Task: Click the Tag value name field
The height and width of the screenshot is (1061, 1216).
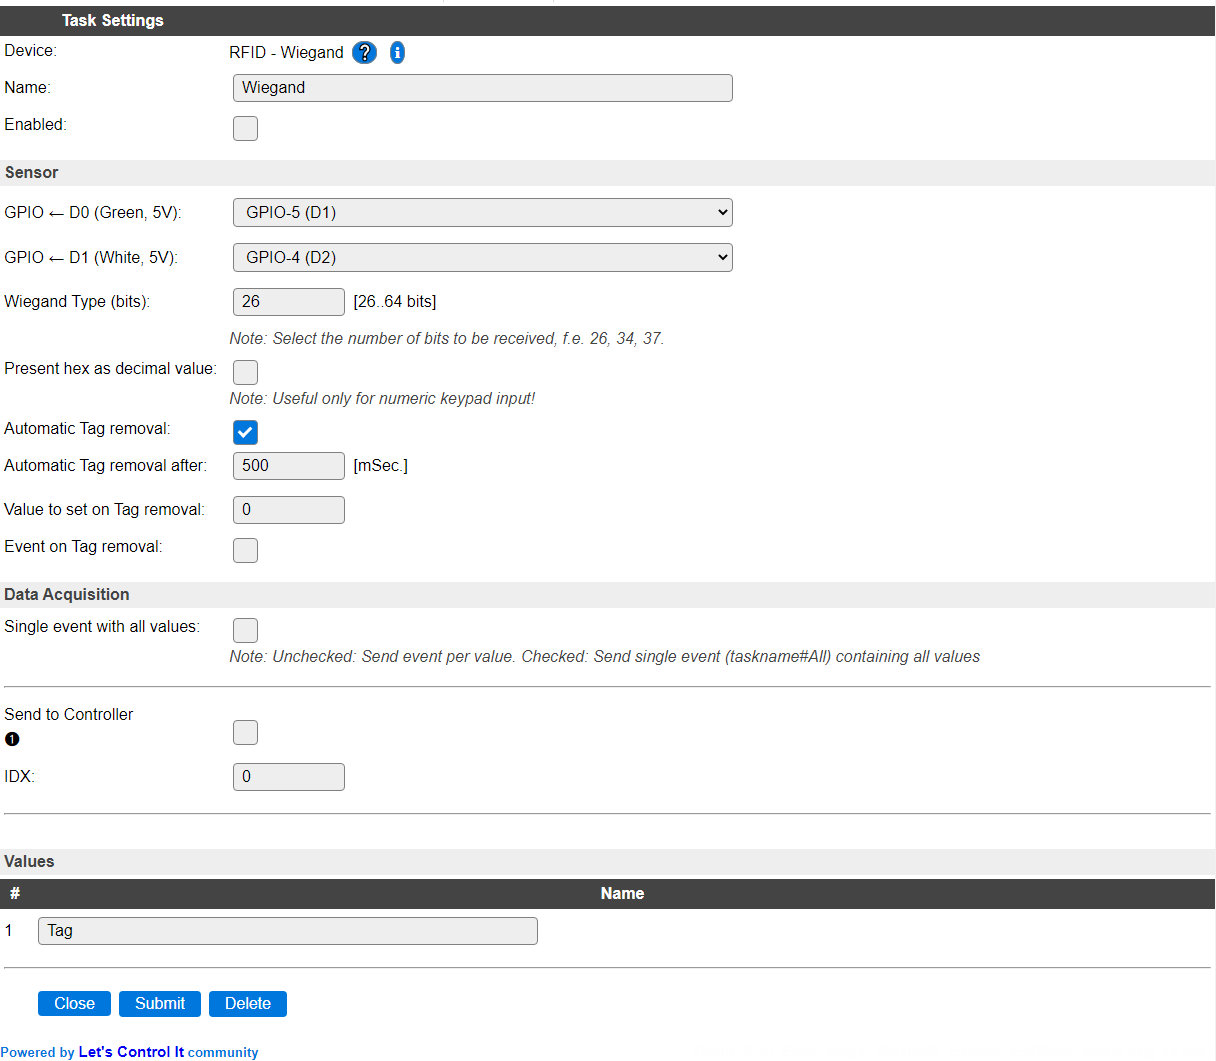Action: tap(288, 931)
